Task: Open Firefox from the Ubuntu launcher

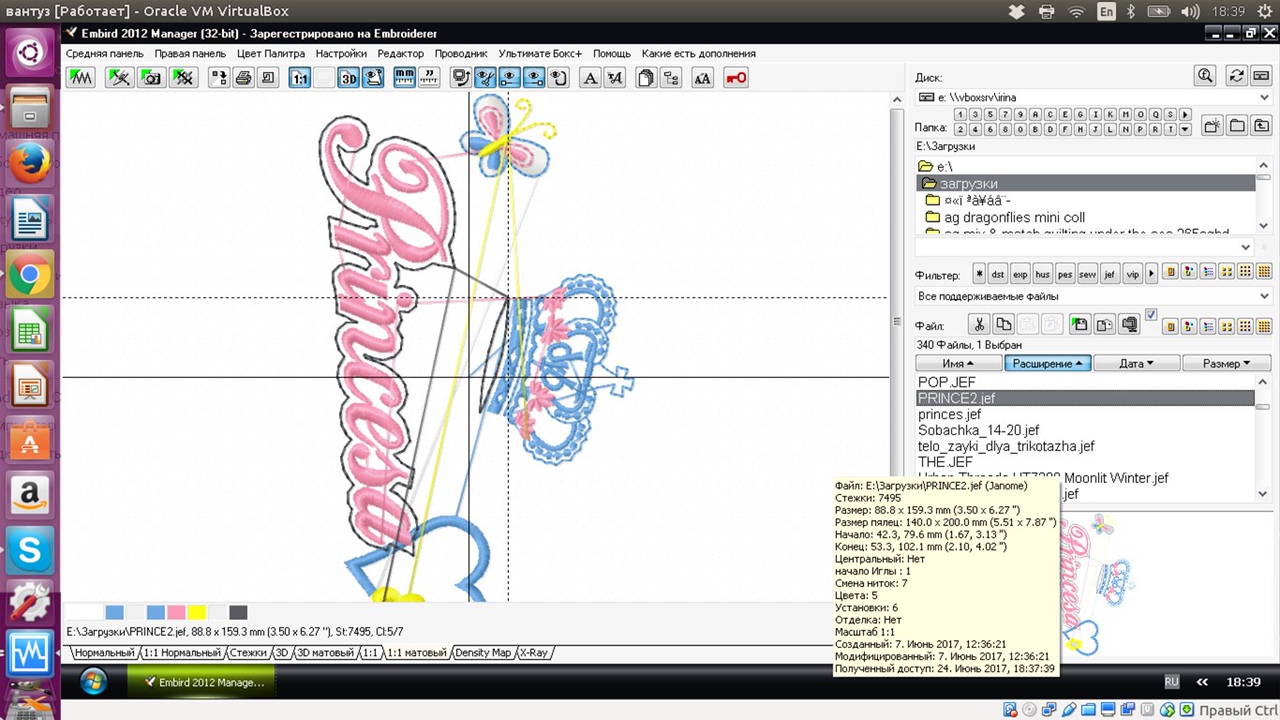Action: pyautogui.click(x=30, y=161)
